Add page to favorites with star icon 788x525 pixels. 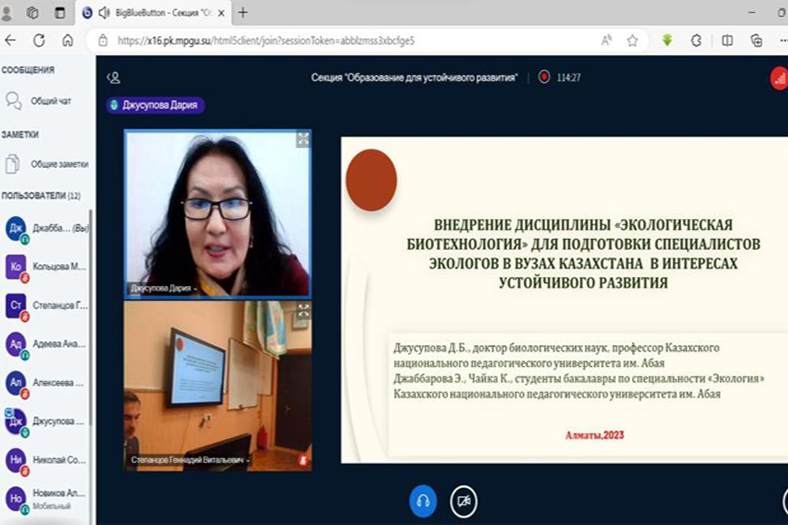point(632,41)
